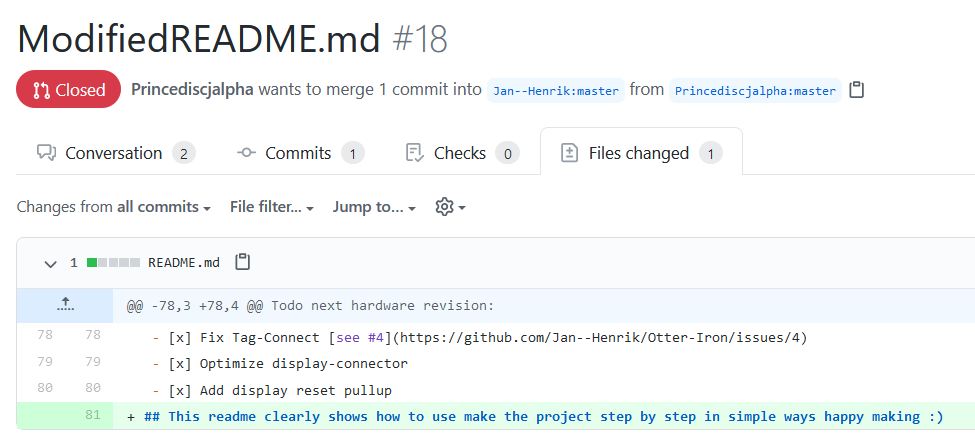975x446 pixels.
Task: Open the 'Changes from all commits' dropdown
Action: tap(114, 207)
